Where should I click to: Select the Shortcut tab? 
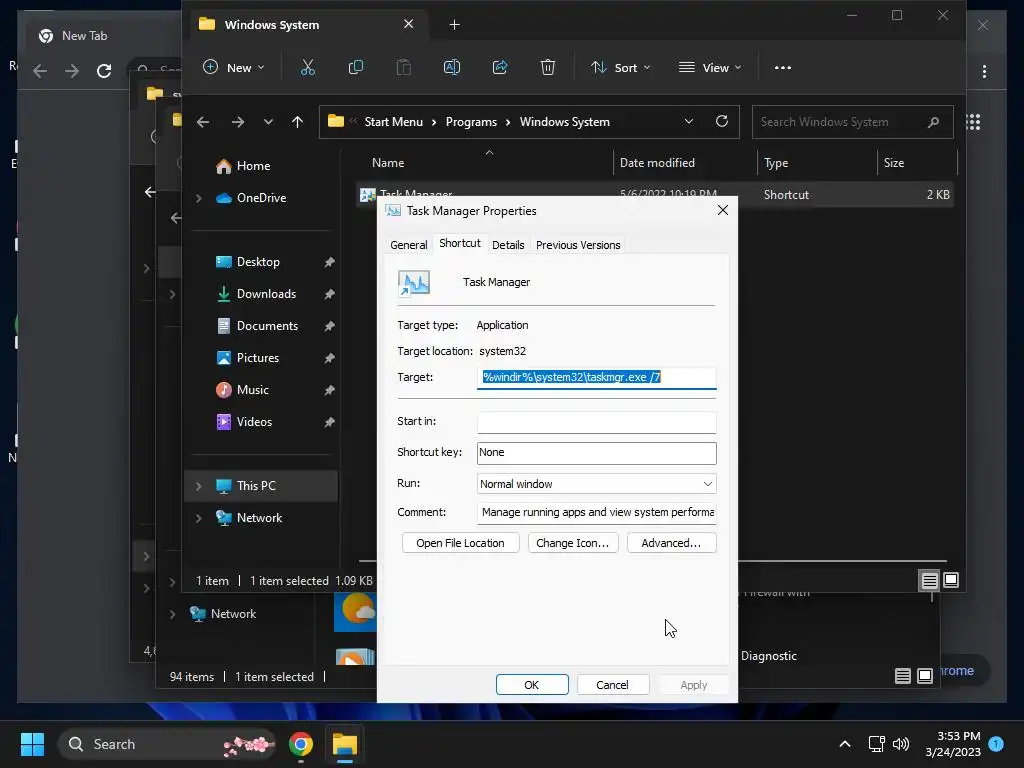pyautogui.click(x=460, y=243)
